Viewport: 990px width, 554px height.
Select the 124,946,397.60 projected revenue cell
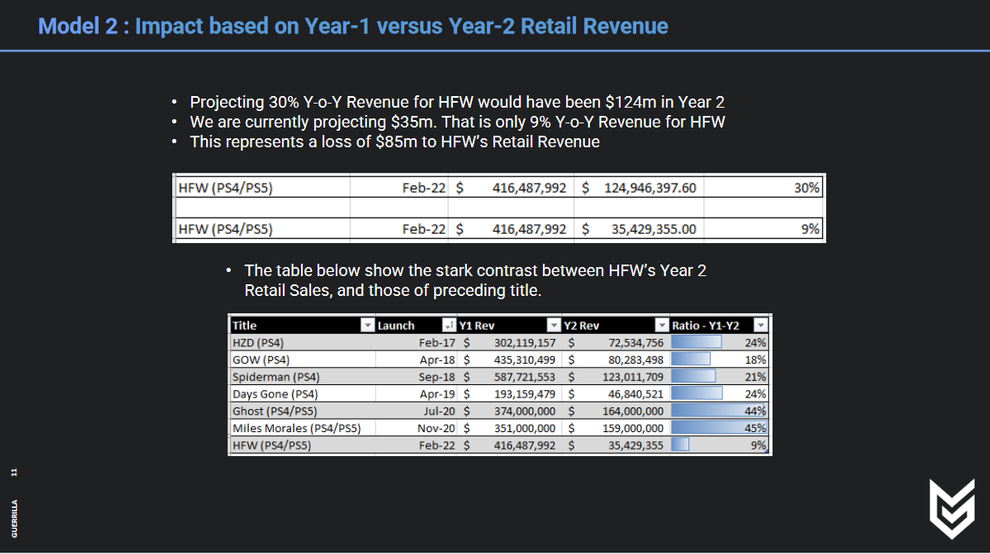pos(638,188)
